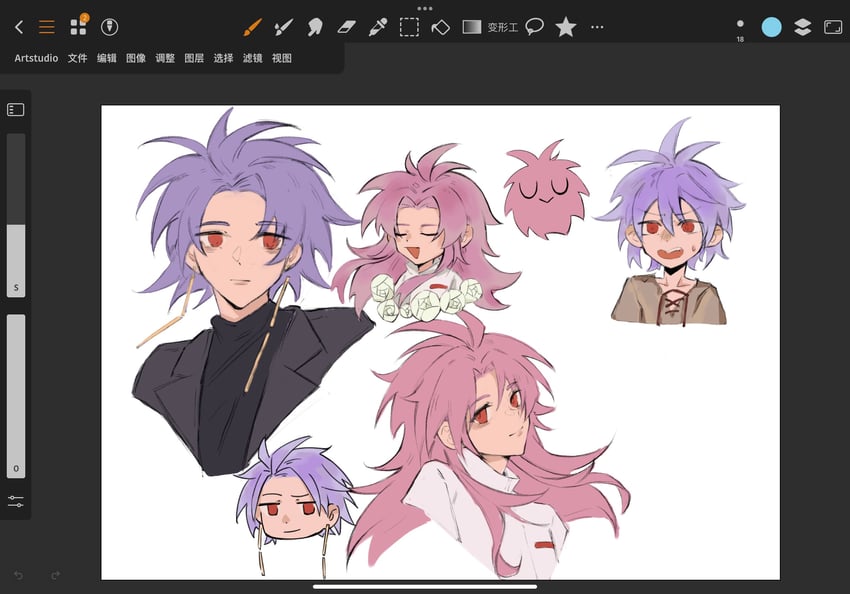Tap the Undo arrow
This screenshot has width=850, height=594.
(18, 575)
